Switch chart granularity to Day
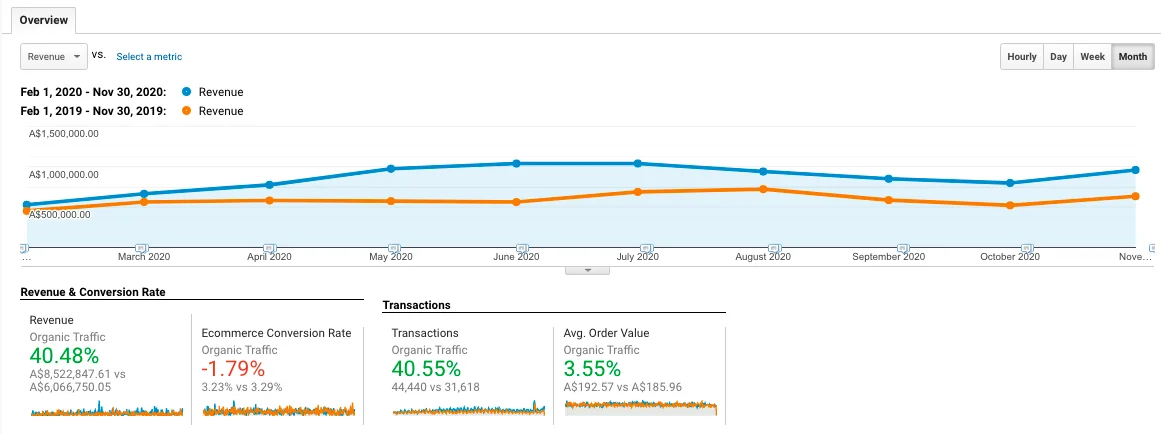 [1058, 57]
